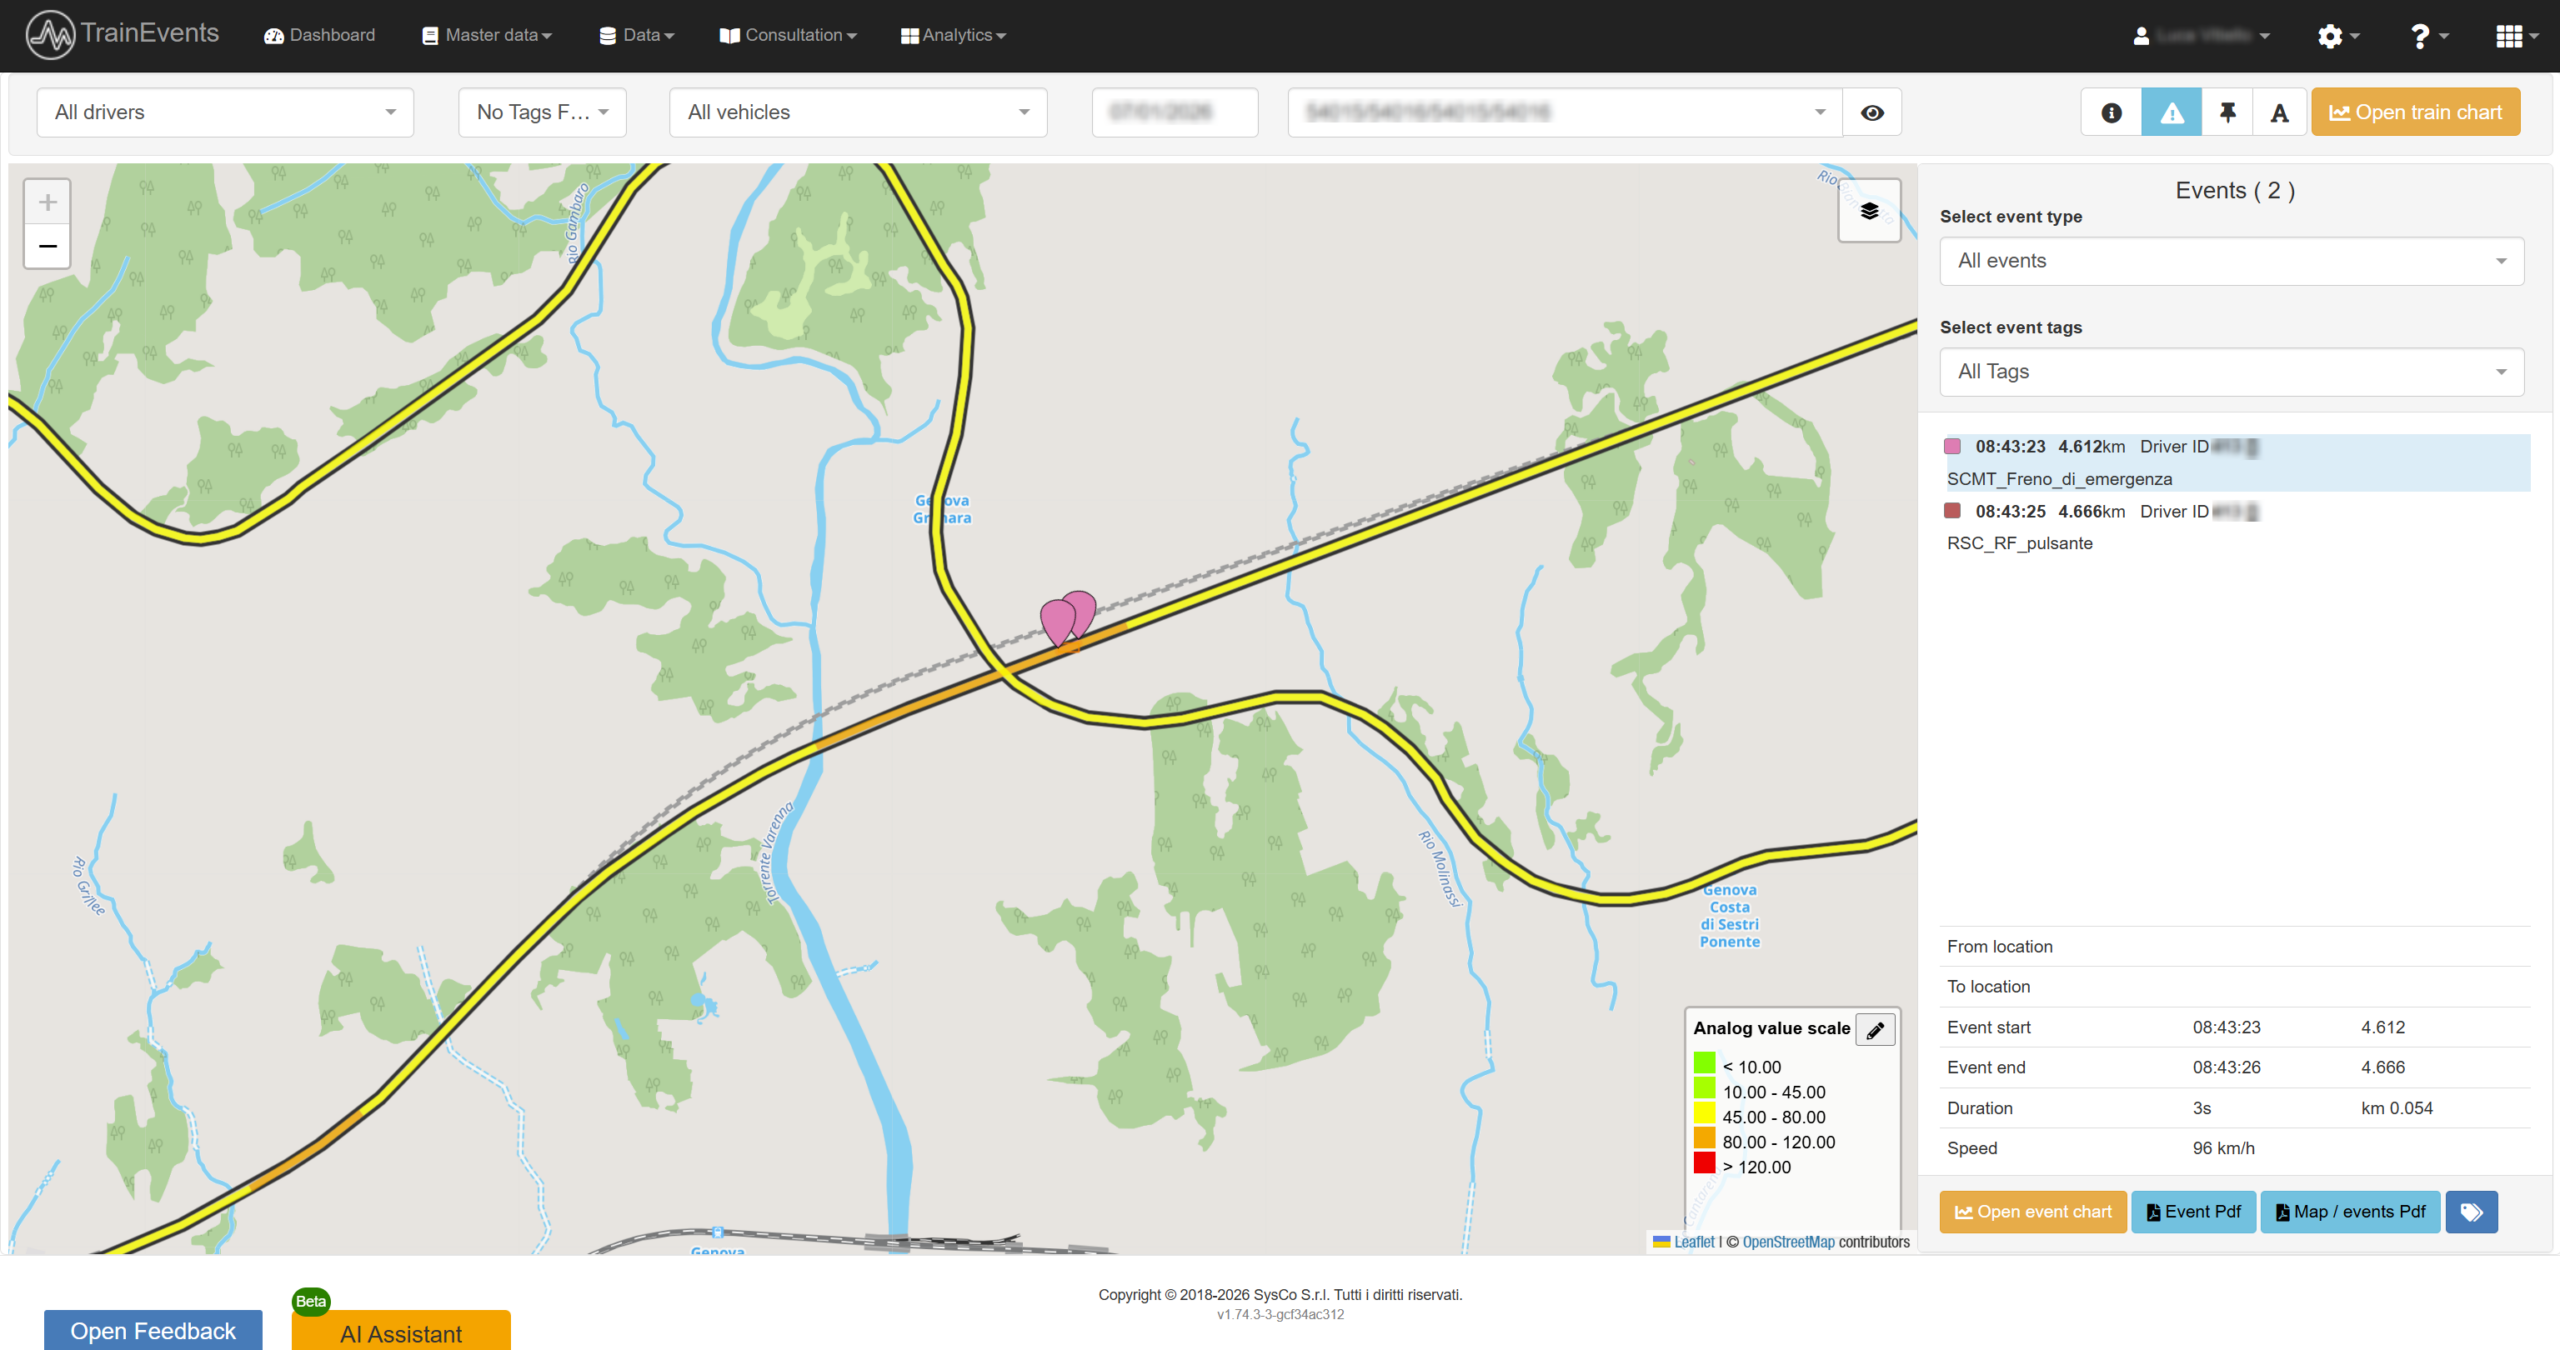2560x1350 pixels.
Task: Toggle the warning triangle events button
Action: pyautogui.click(x=2171, y=113)
